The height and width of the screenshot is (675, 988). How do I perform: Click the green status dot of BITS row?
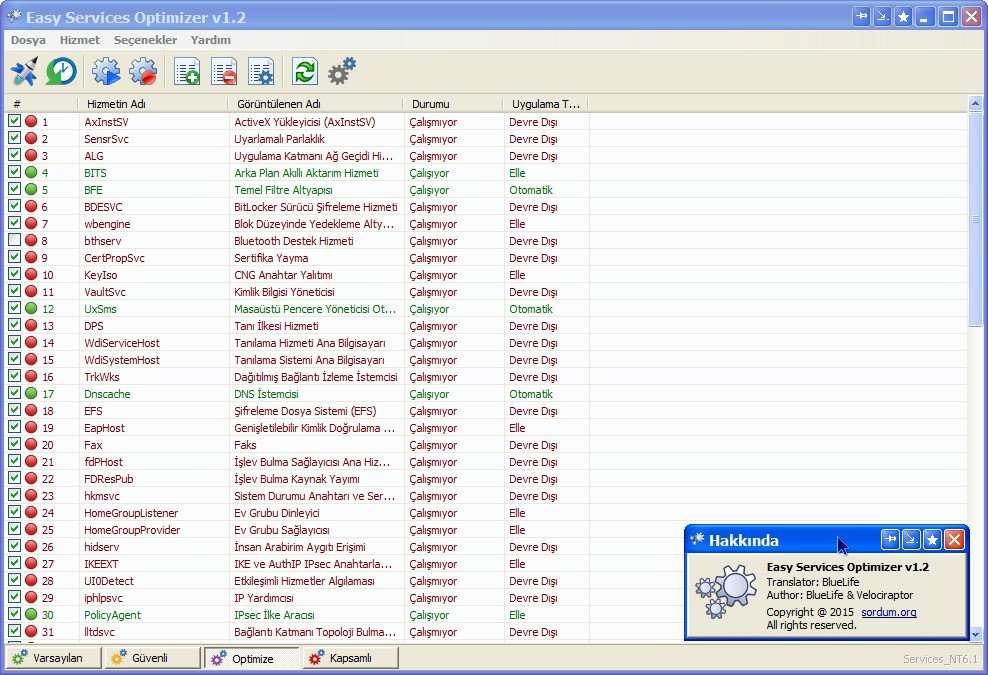(31, 172)
